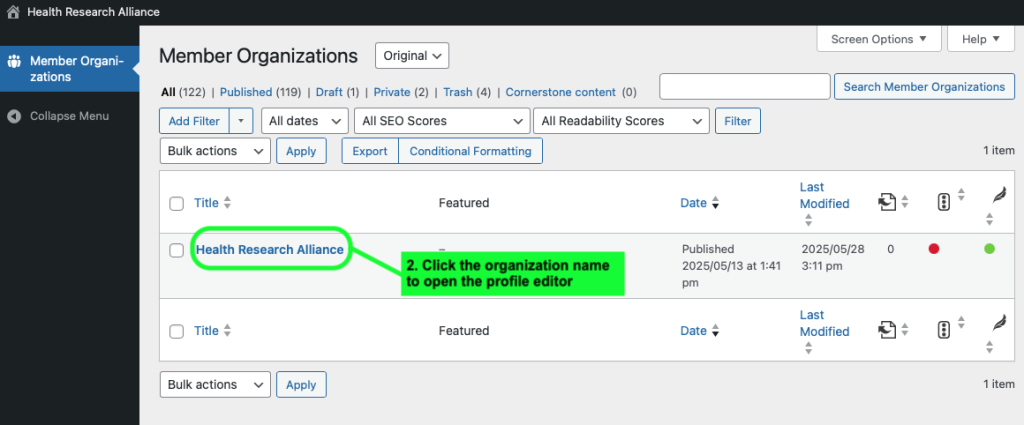
Task: Click the 2025/05/28 3:11 pm modified cell
Action: pos(832,257)
